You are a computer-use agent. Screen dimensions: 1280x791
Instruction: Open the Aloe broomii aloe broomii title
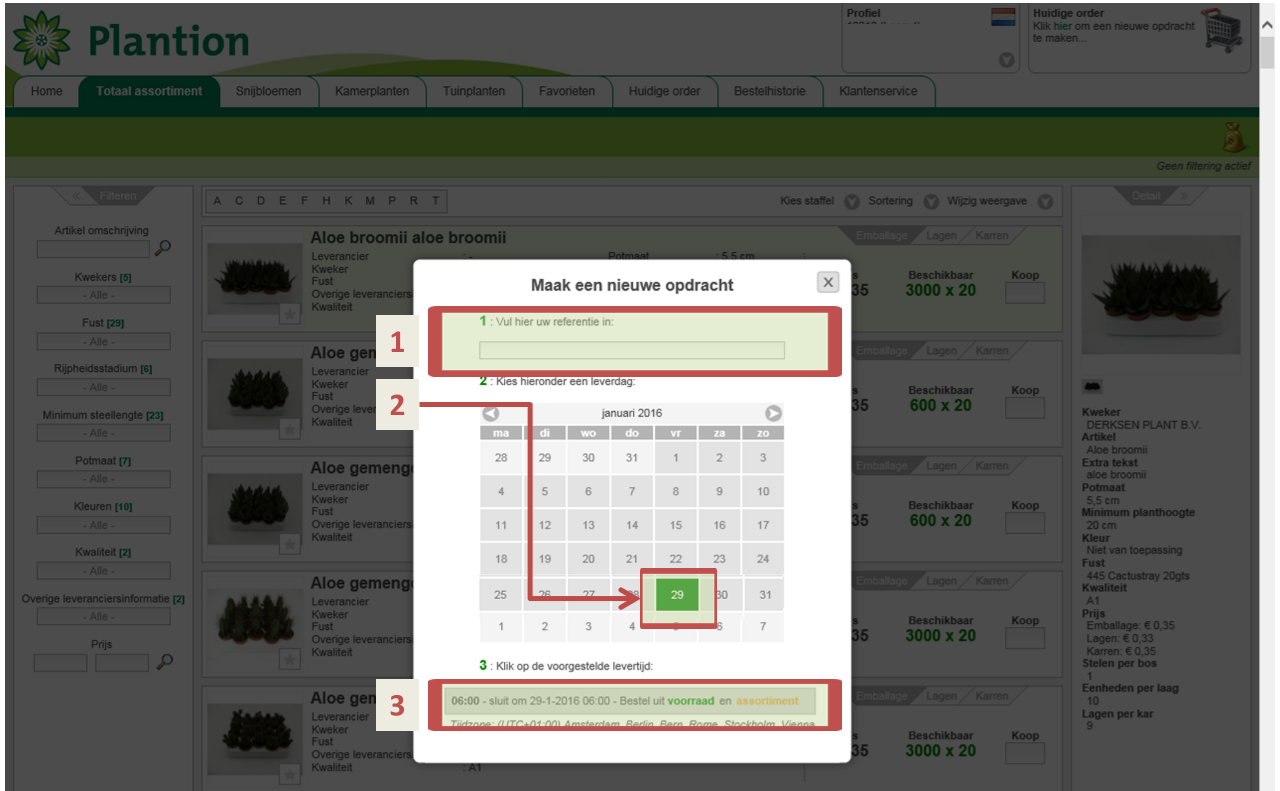pyautogui.click(x=408, y=238)
